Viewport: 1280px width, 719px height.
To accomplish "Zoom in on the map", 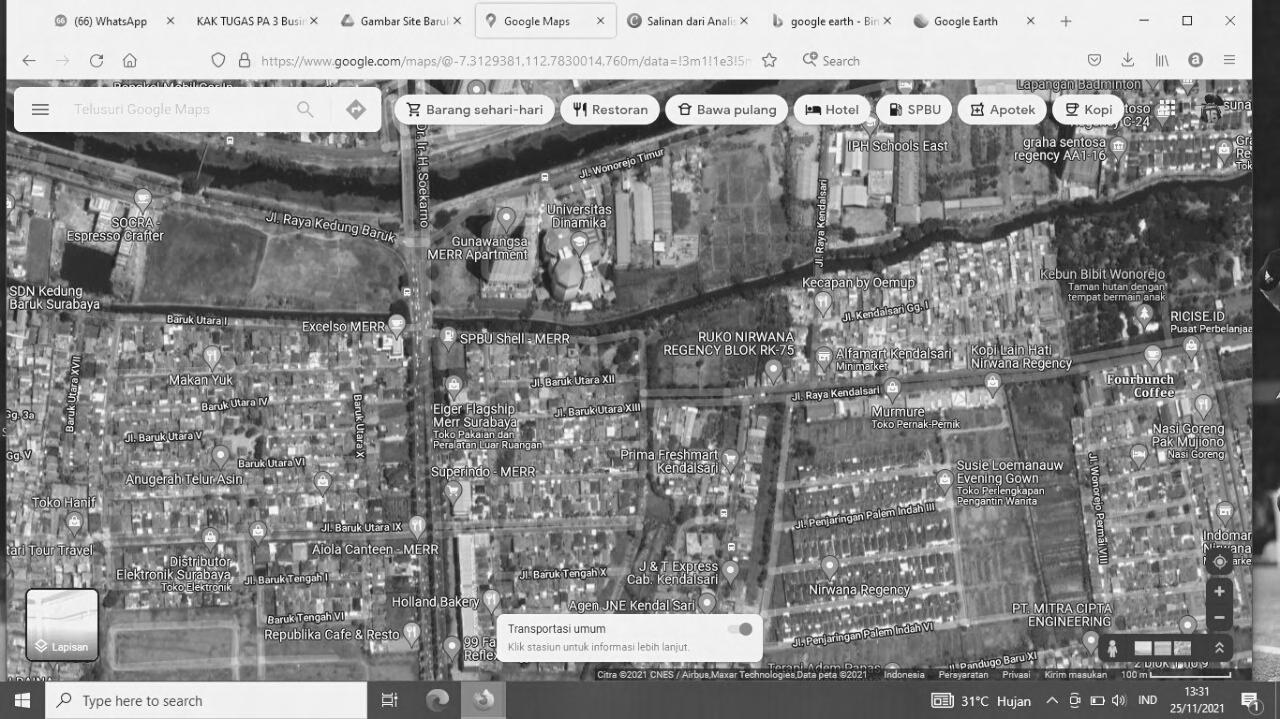I will pos(1219,592).
